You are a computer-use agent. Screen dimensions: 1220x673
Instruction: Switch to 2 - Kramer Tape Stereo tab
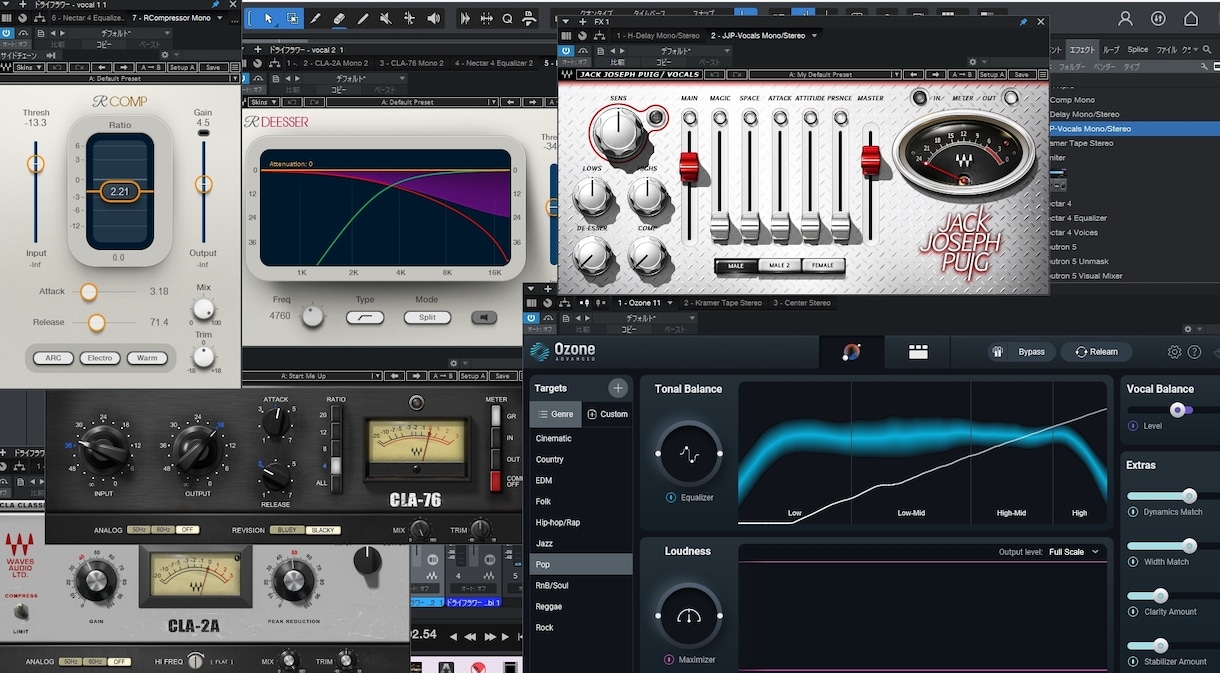click(723, 302)
